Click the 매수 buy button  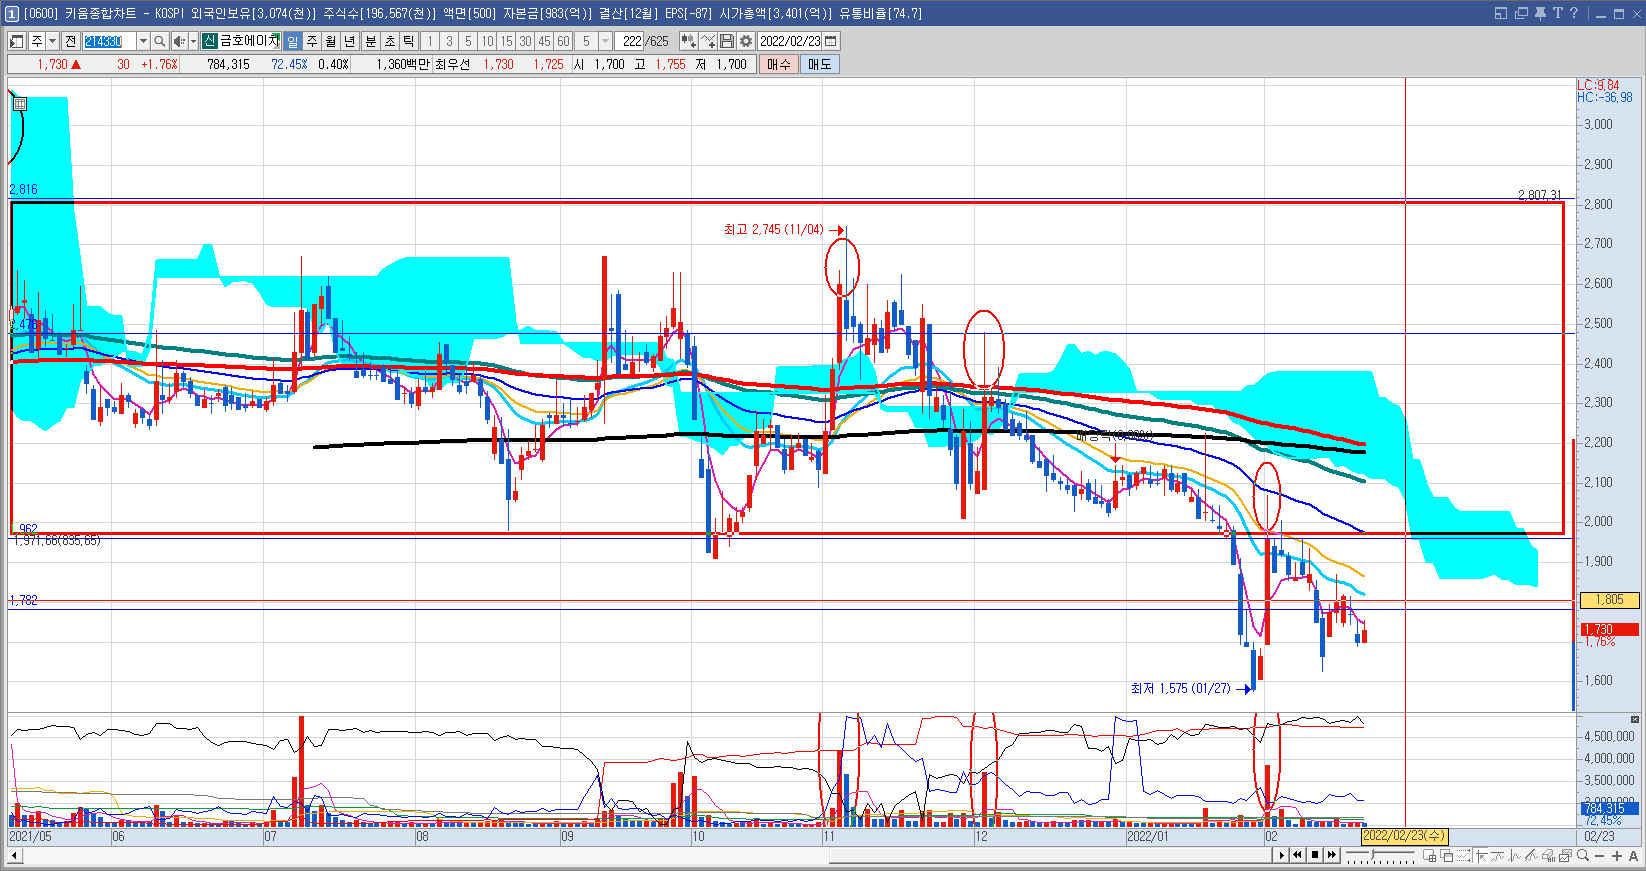(x=779, y=64)
